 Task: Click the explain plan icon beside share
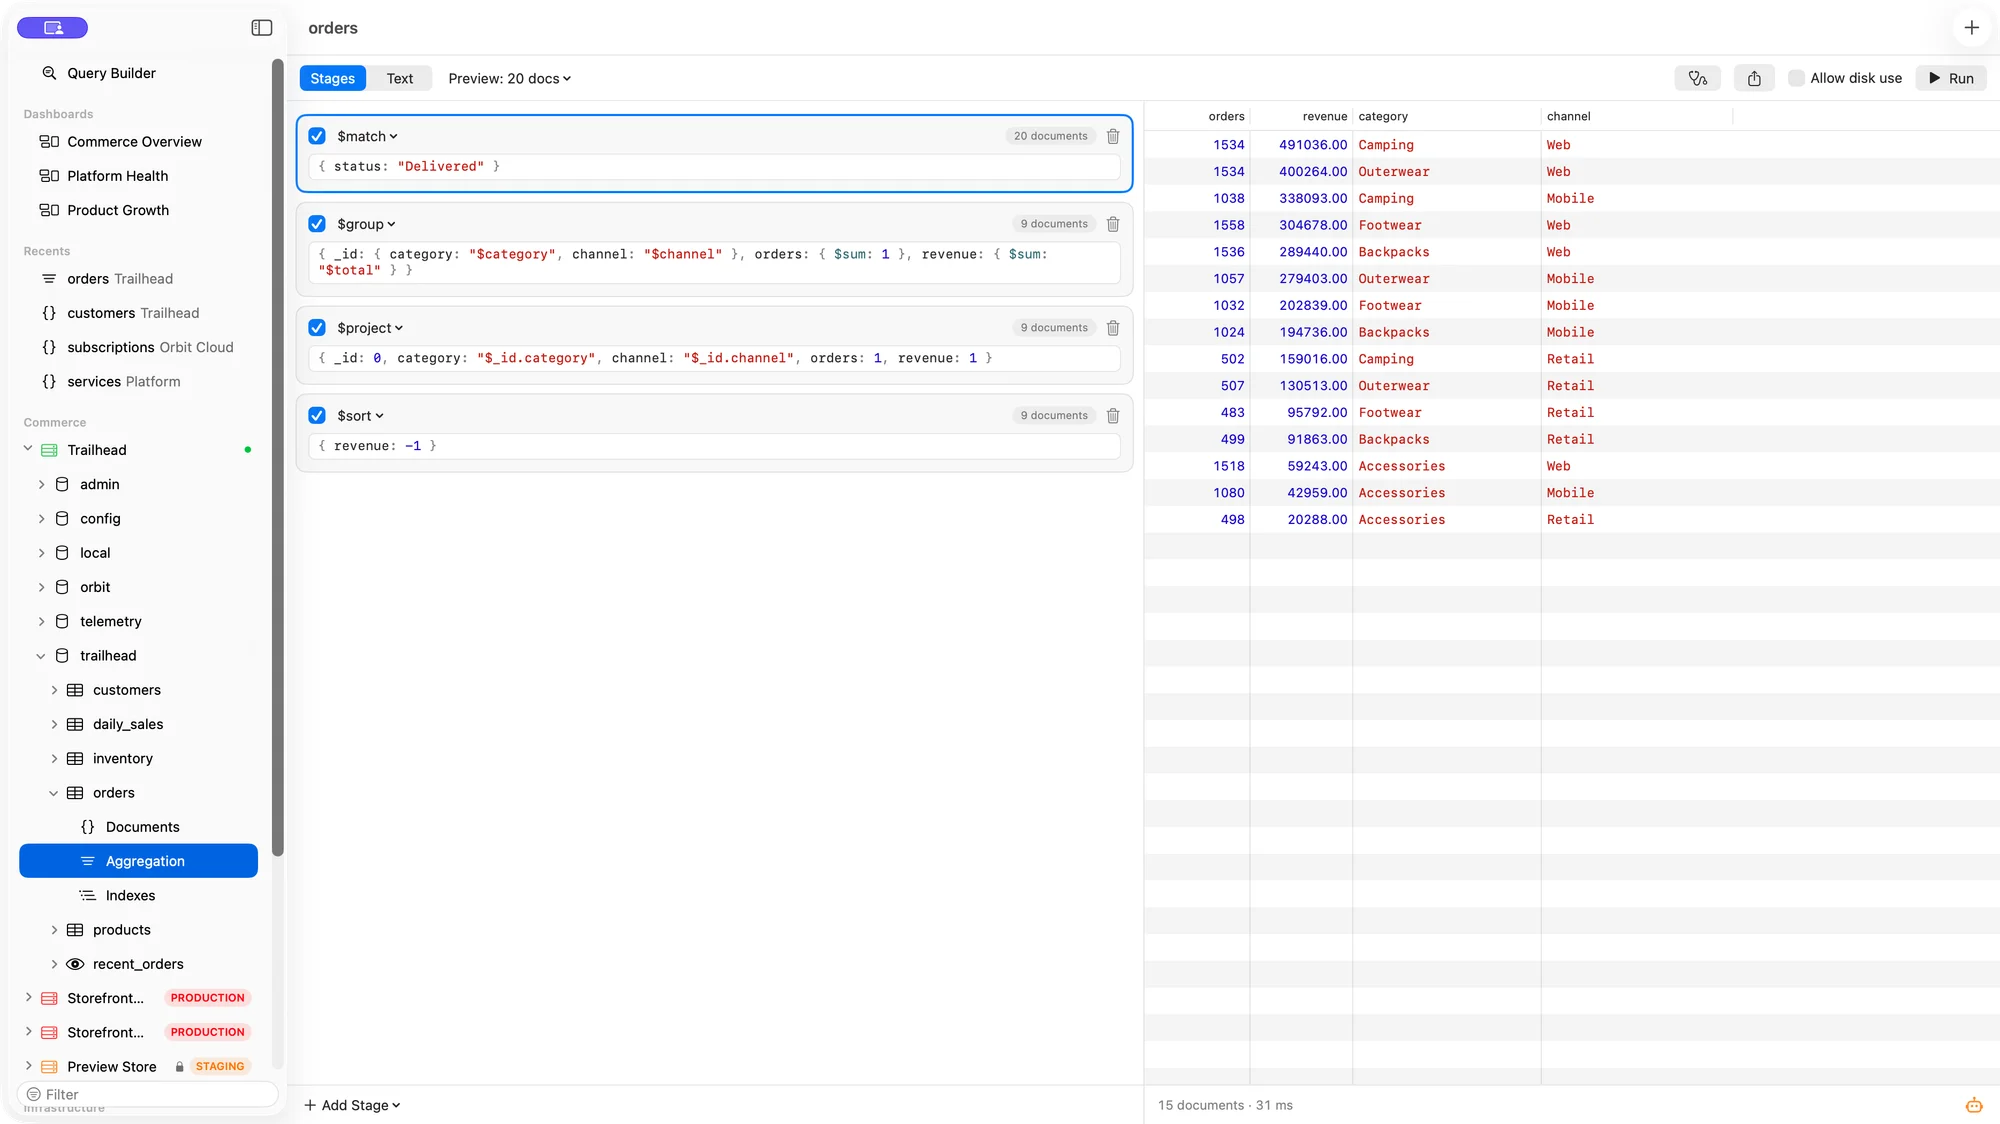click(x=1698, y=78)
